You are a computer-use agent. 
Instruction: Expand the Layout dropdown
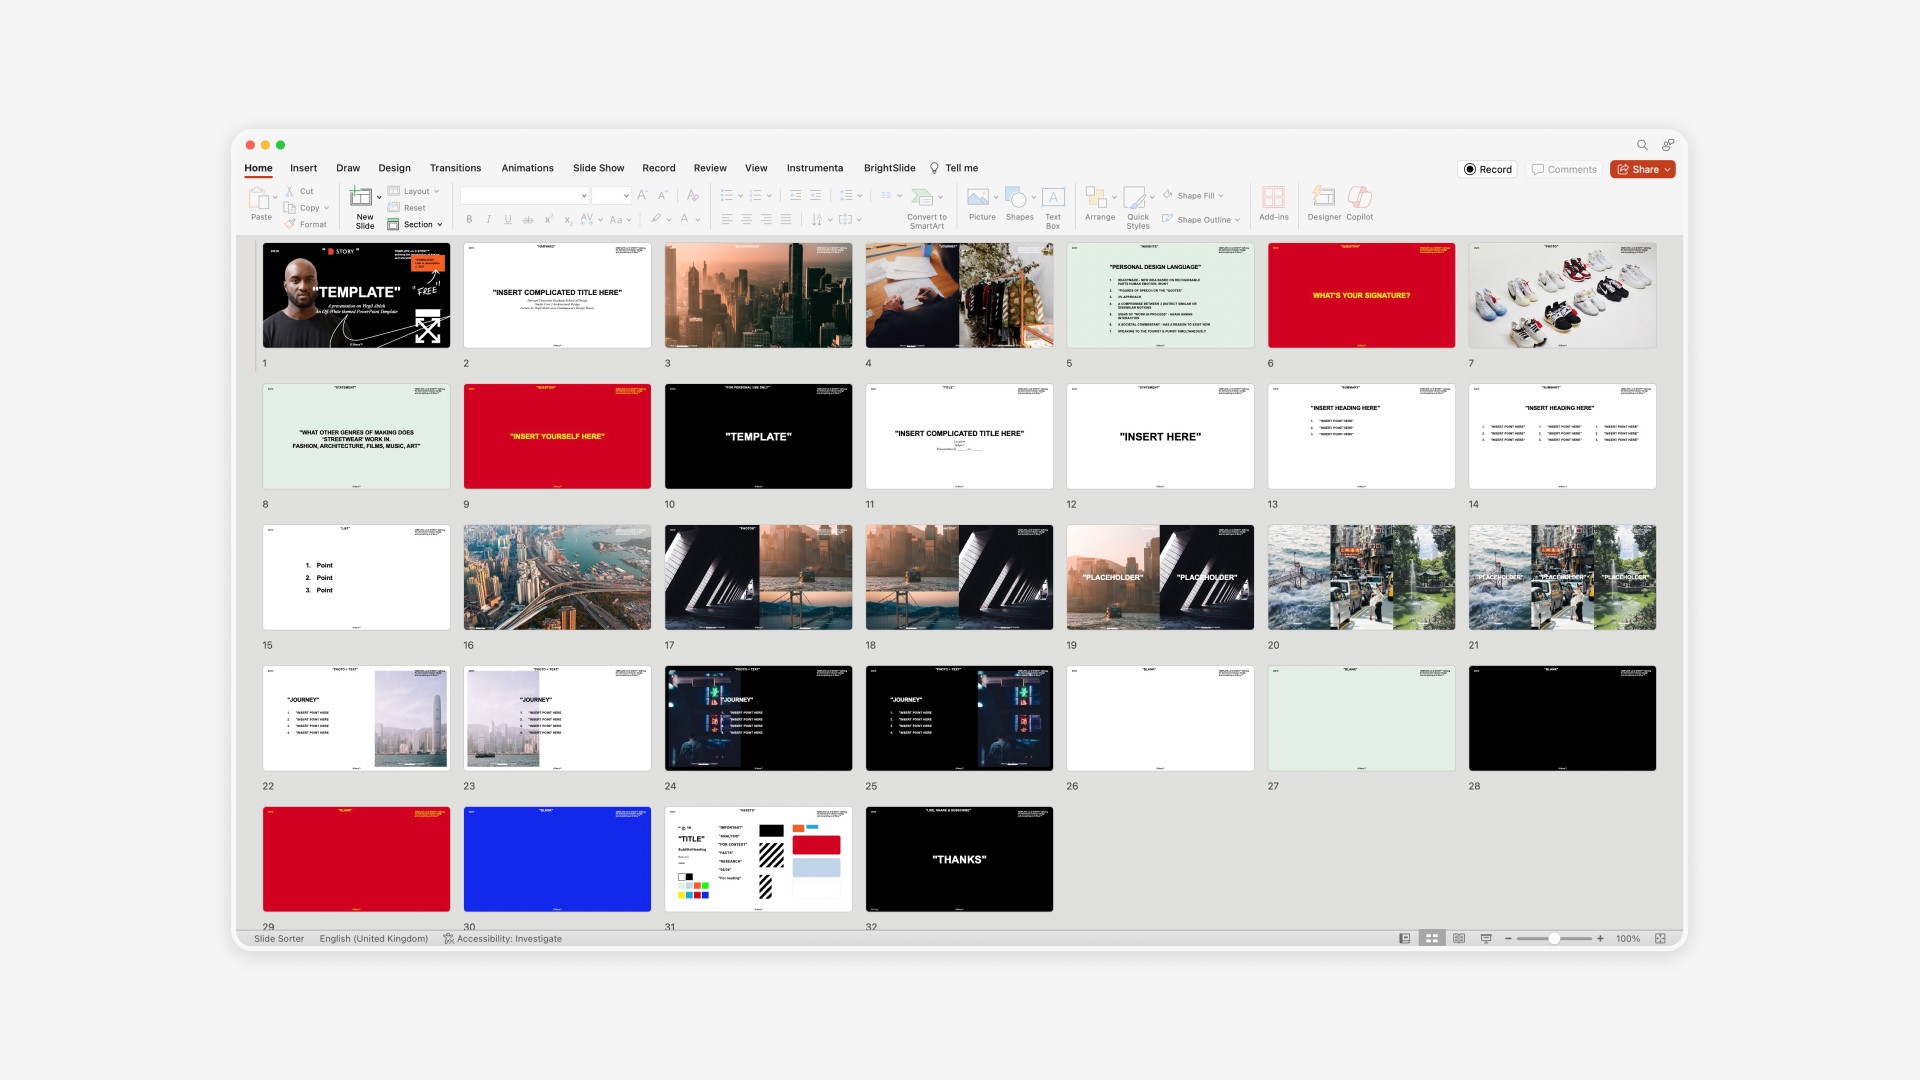click(417, 191)
